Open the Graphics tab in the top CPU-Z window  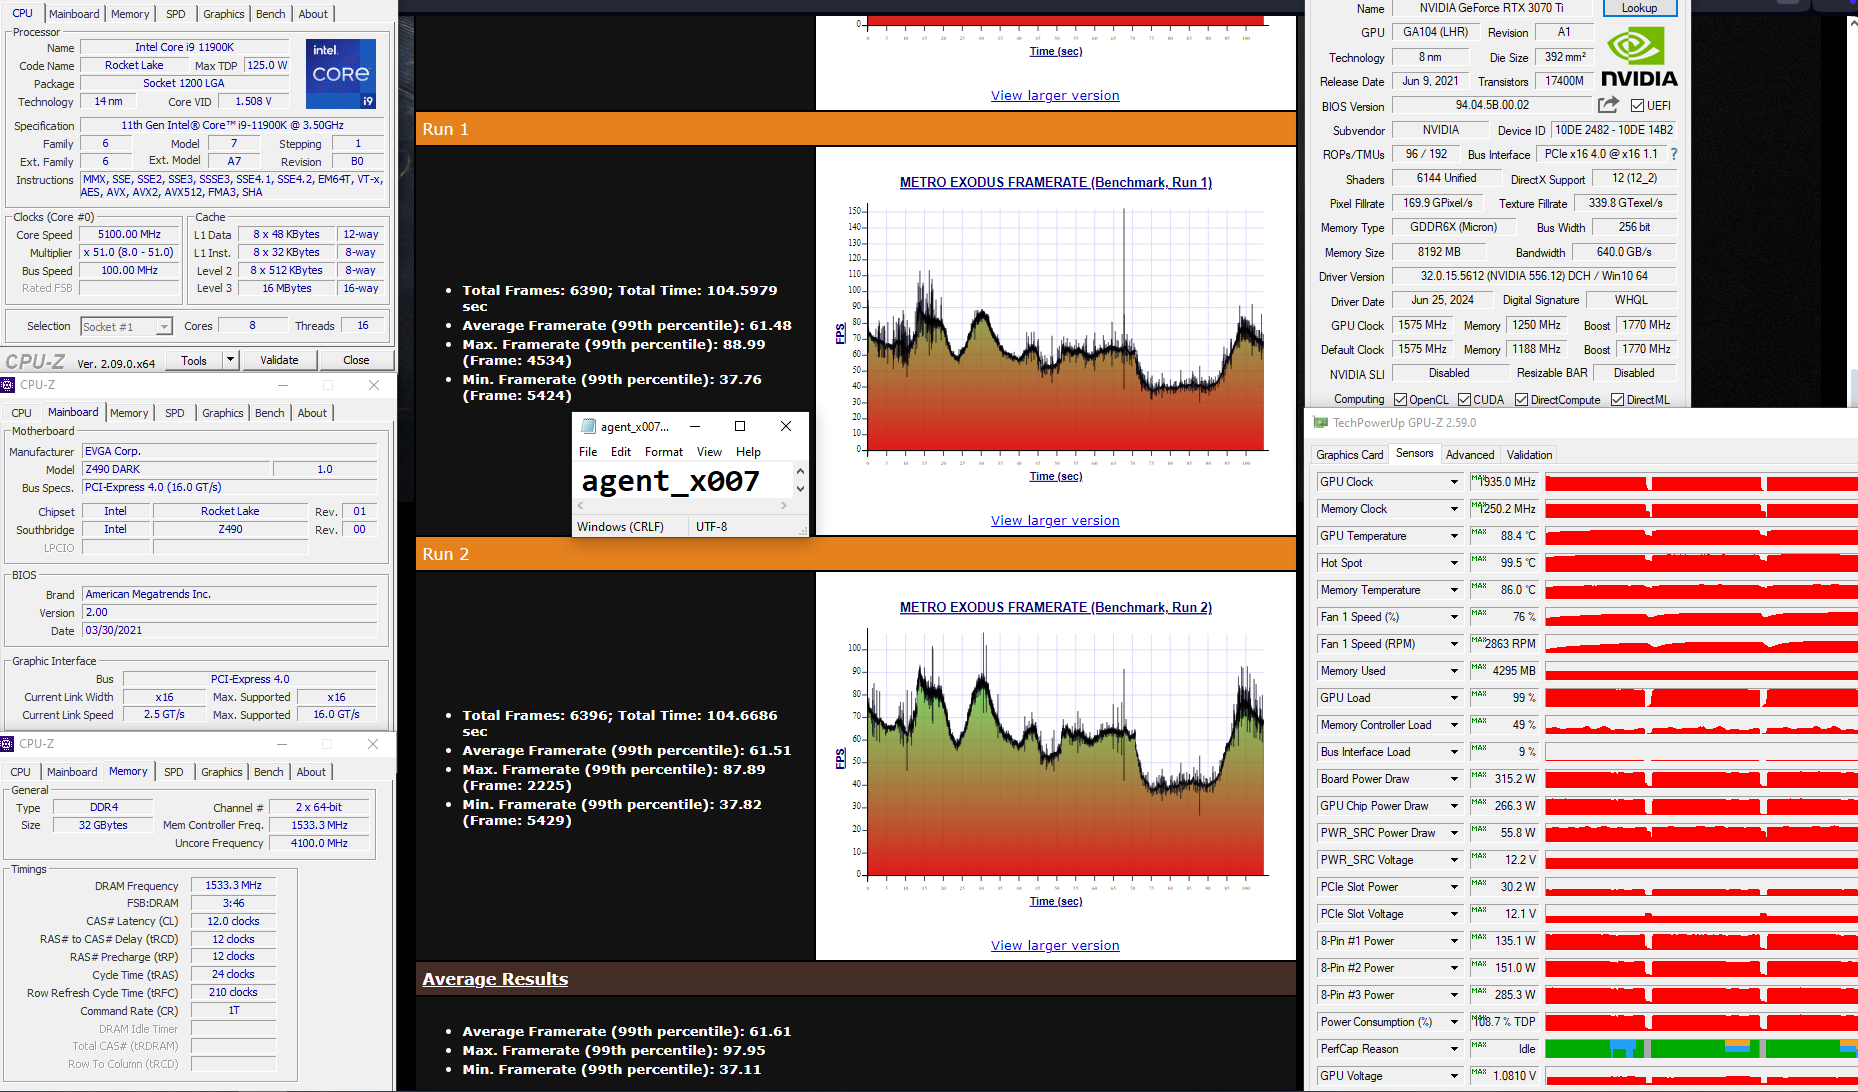point(223,14)
